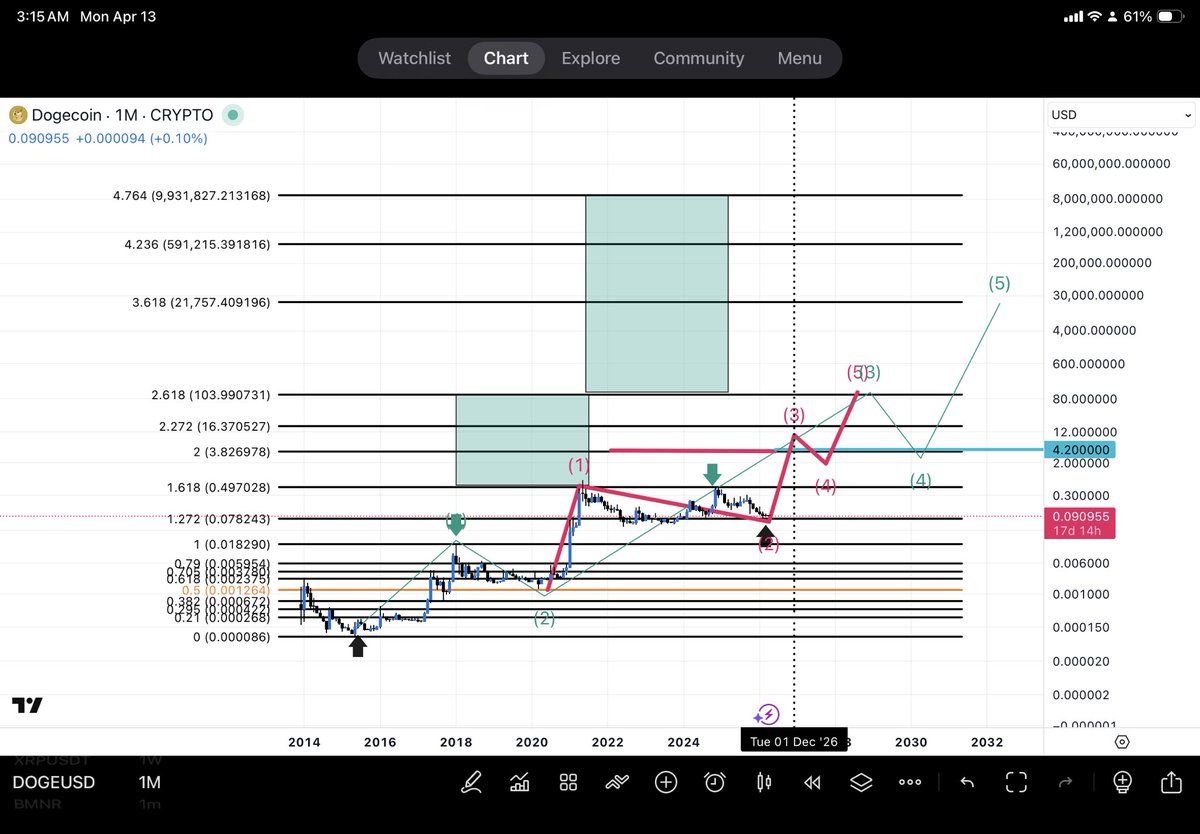Viewport: 1200px width, 834px height.
Task: Start bar replay with the rewind icon
Action: (812, 782)
